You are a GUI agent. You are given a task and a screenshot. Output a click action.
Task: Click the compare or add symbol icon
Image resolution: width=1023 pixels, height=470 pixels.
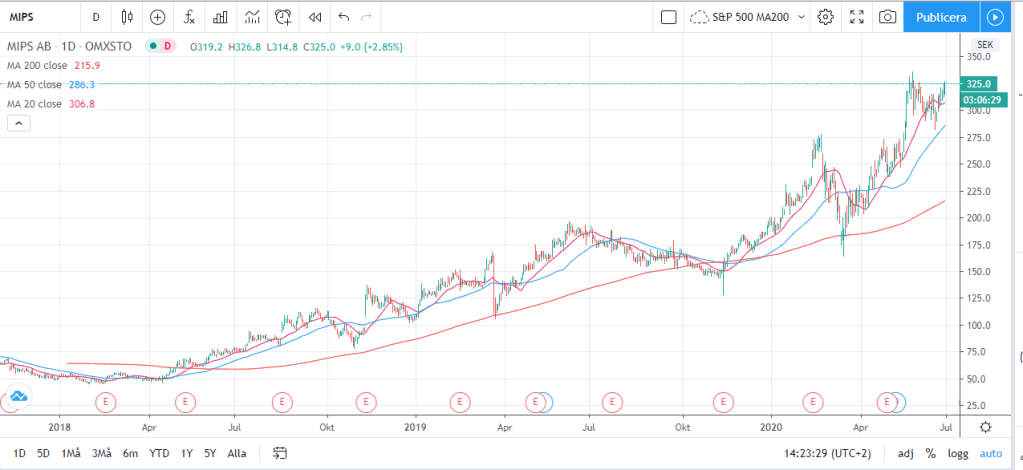click(157, 17)
